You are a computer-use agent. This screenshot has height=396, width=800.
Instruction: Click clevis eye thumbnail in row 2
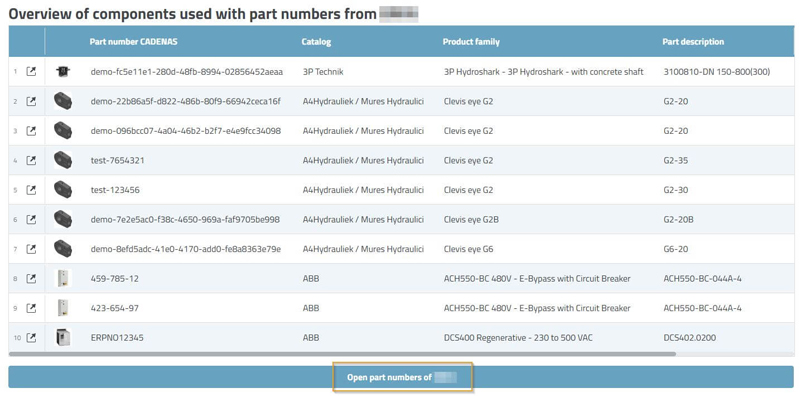pyautogui.click(x=63, y=101)
